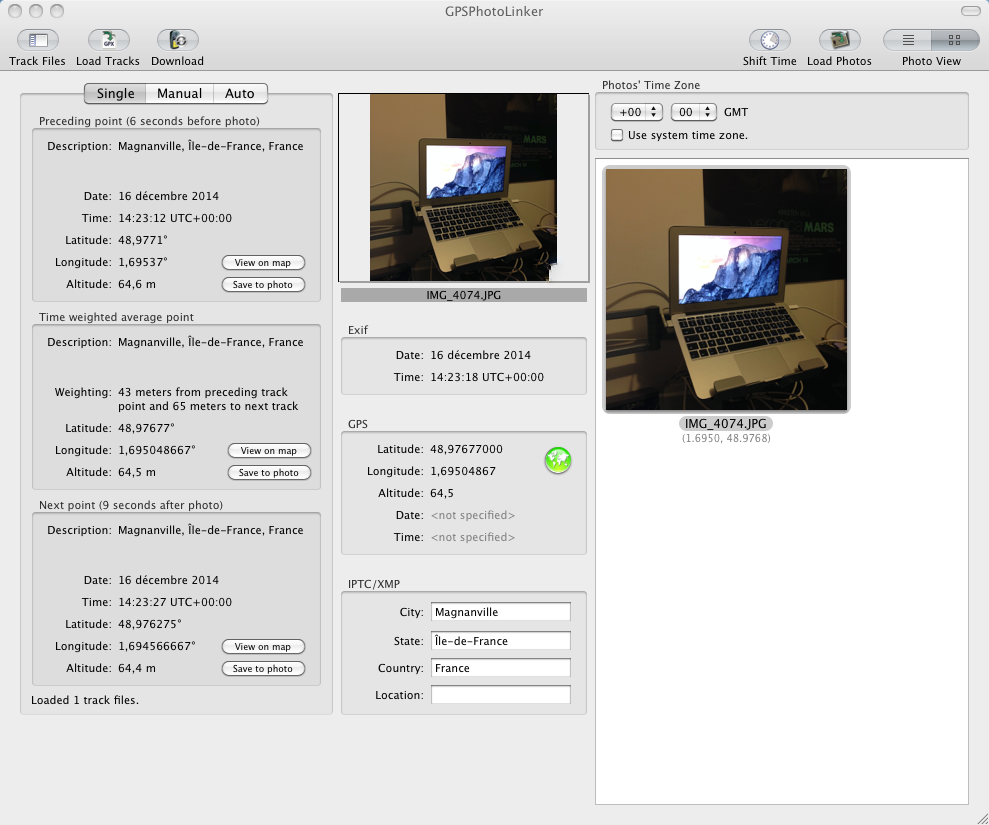989x825 pixels.
Task: Click the State field with Île-de-France
Action: [501, 641]
